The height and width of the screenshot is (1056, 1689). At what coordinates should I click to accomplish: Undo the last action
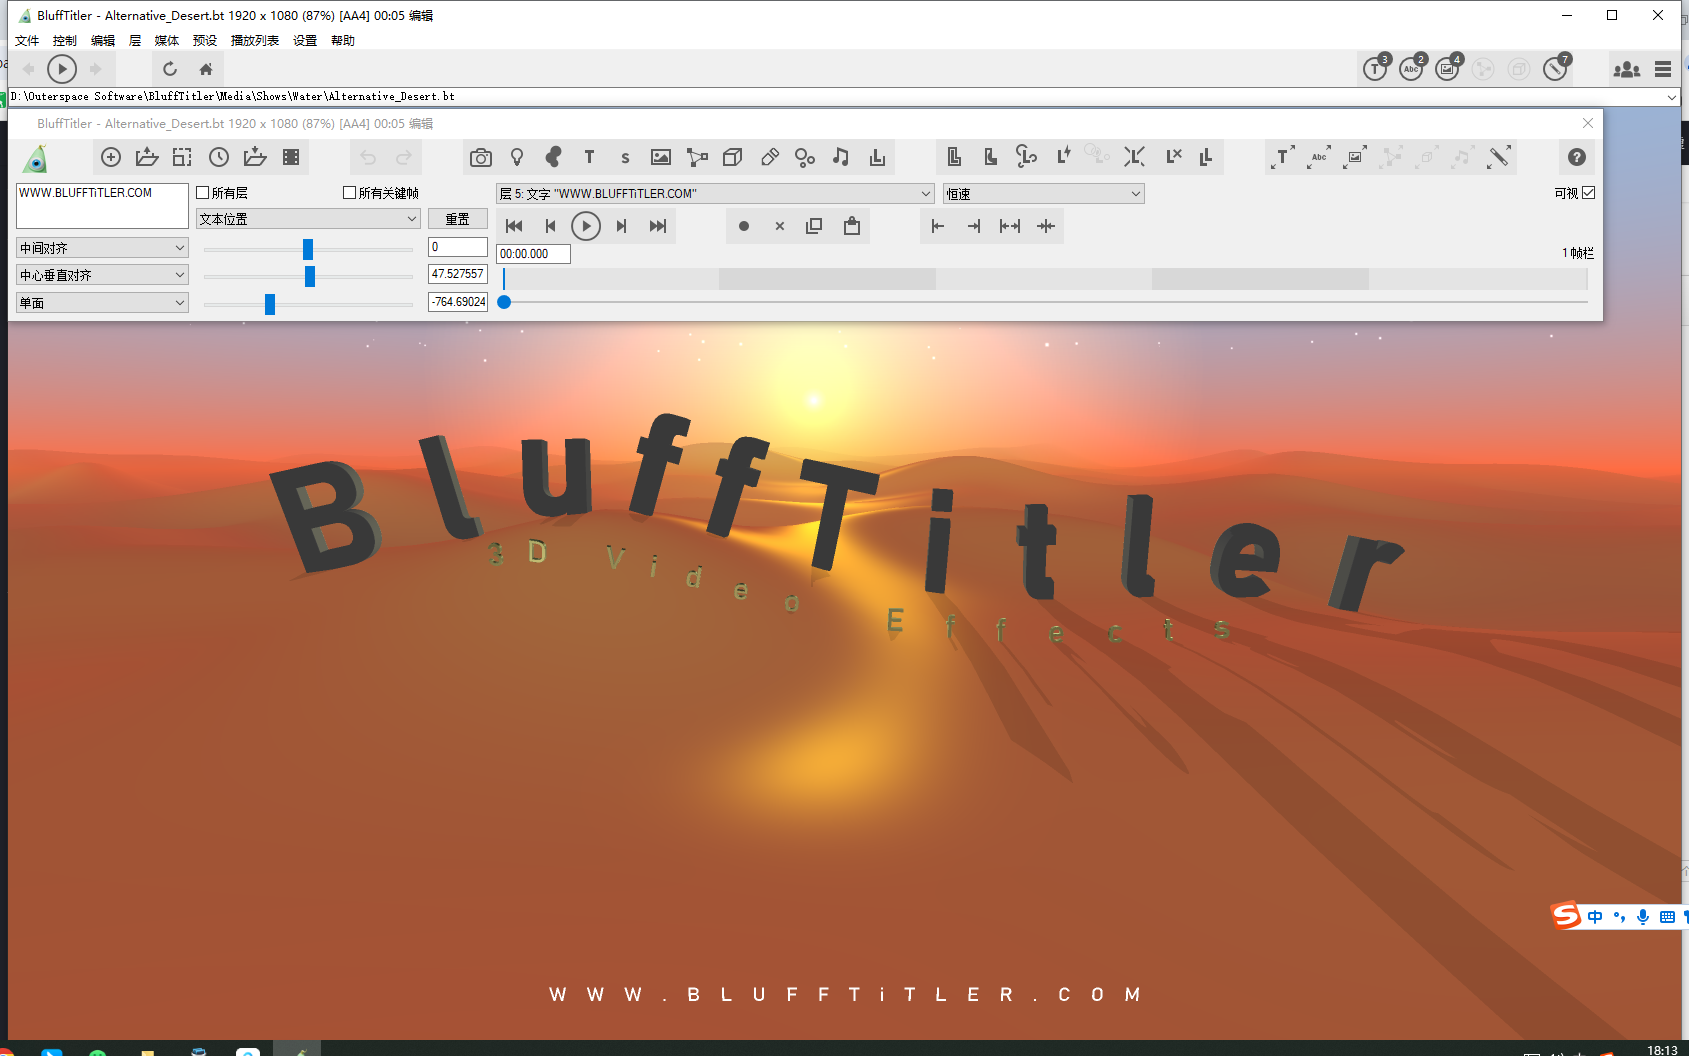pyautogui.click(x=368, y=157)
